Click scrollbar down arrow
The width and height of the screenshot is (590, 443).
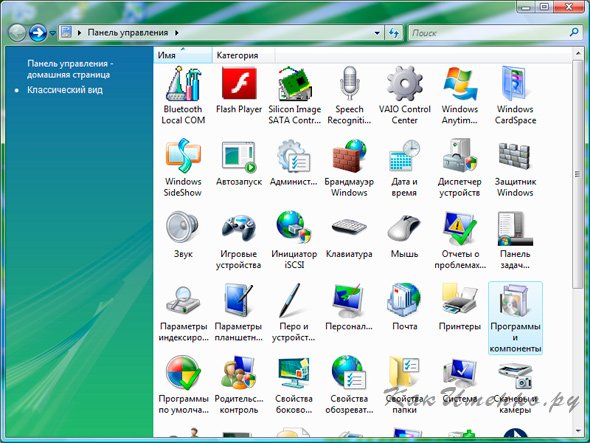tap(578, 431)
